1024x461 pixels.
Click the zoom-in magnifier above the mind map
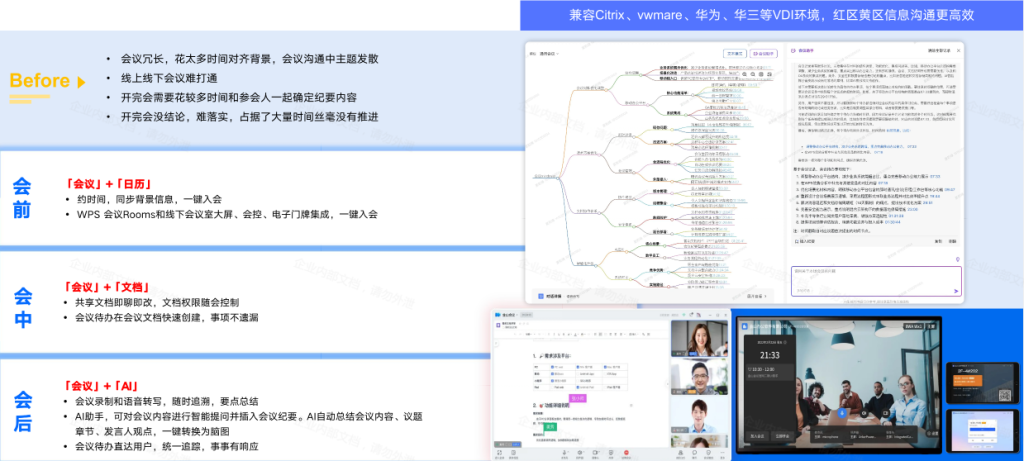(744, 74)
